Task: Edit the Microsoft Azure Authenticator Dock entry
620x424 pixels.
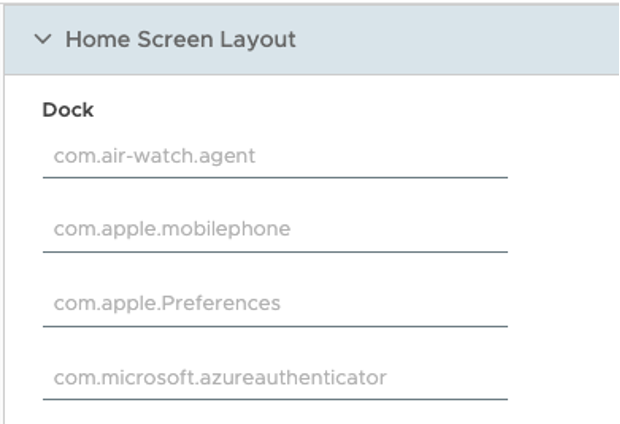Action: click(274, 378)
